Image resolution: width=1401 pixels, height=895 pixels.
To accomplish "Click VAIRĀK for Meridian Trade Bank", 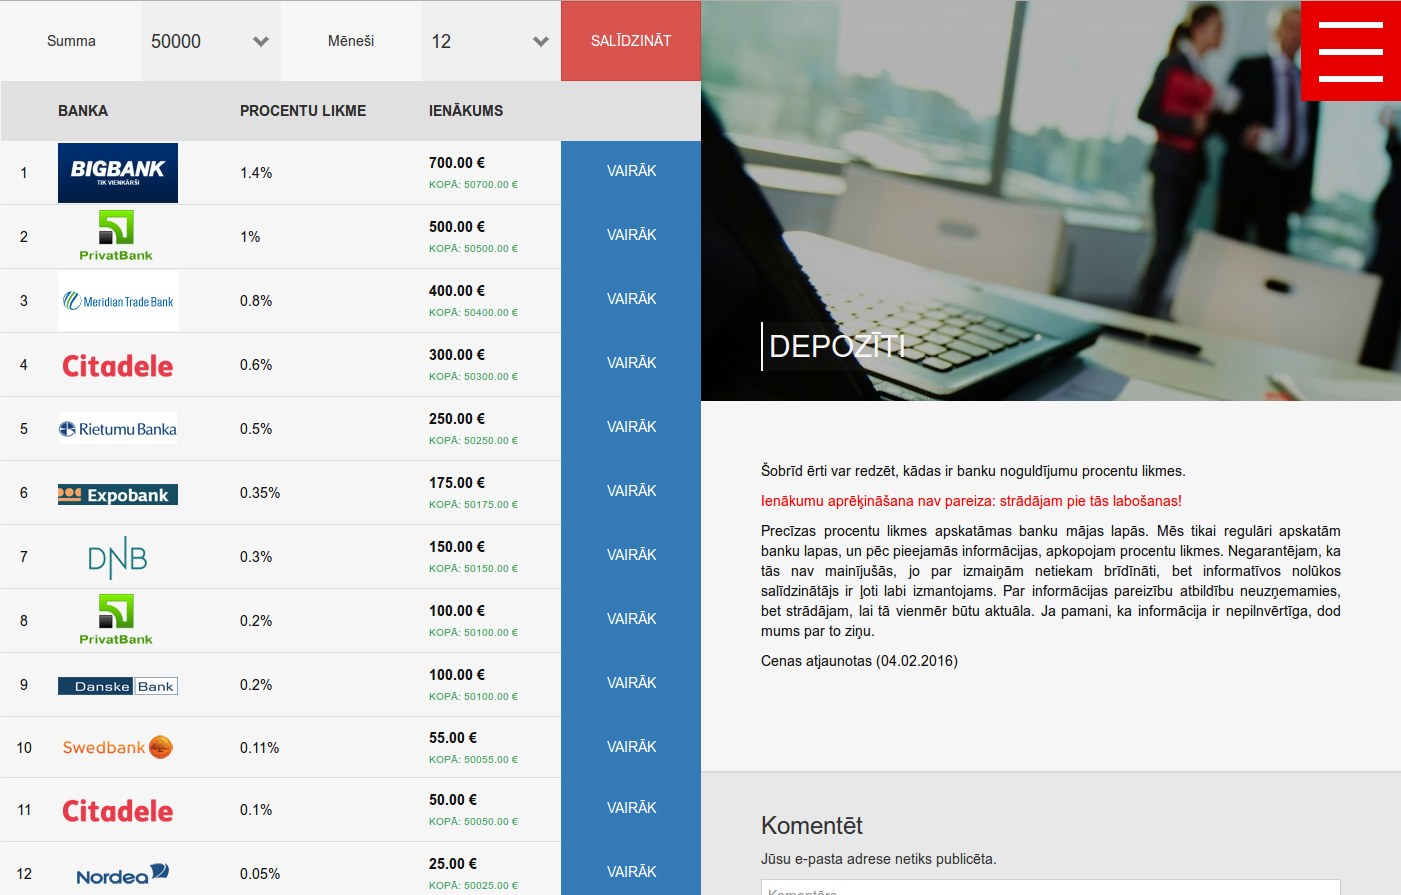I will (x=631, y=300).
